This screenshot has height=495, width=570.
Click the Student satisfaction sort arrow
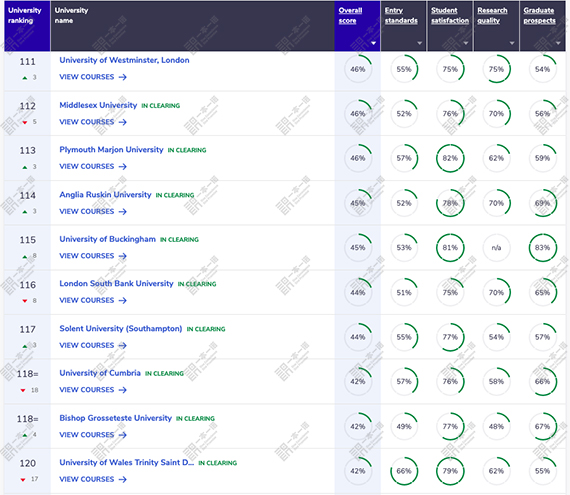tap(466, 43)
